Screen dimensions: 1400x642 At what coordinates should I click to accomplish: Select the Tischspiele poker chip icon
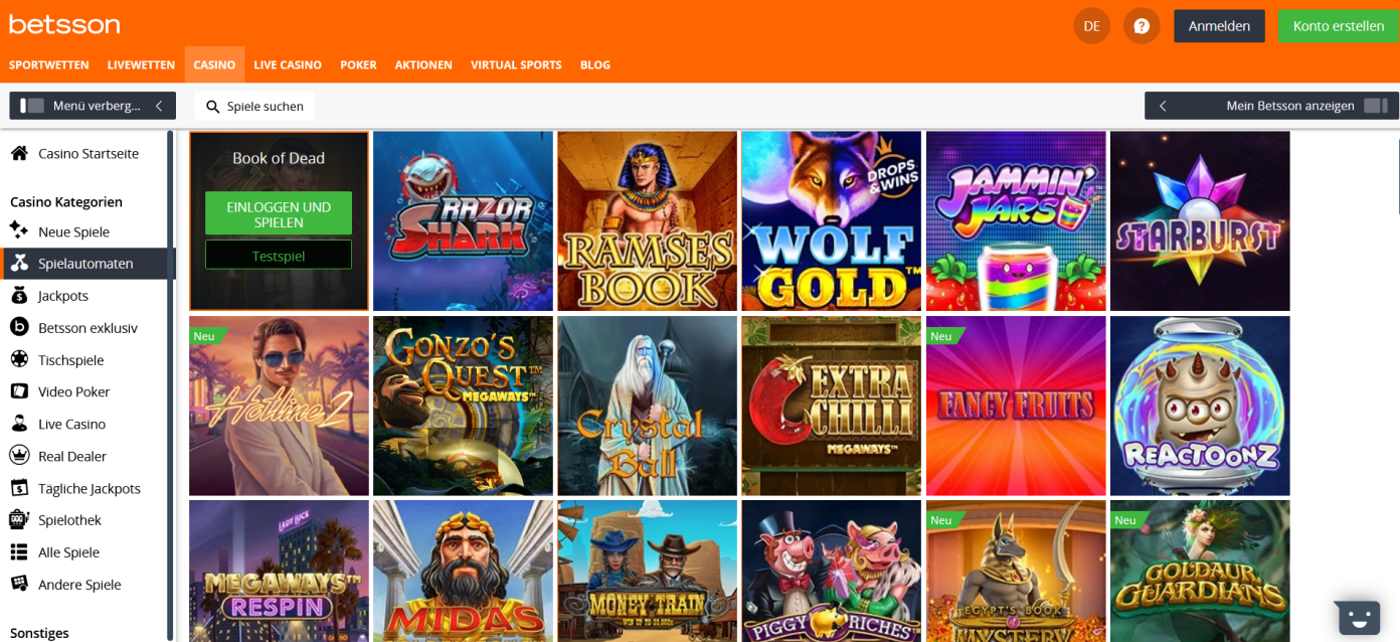click(18, 359)
